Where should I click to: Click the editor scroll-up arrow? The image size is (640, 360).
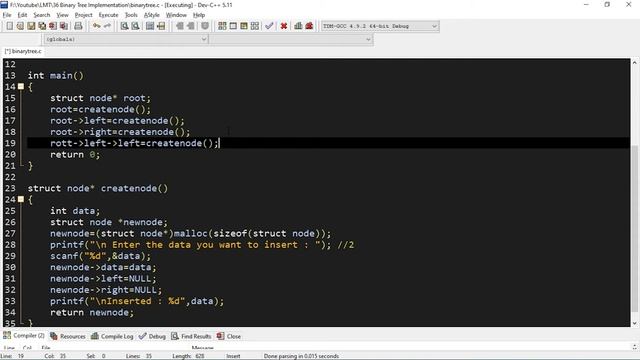(634, 63)
